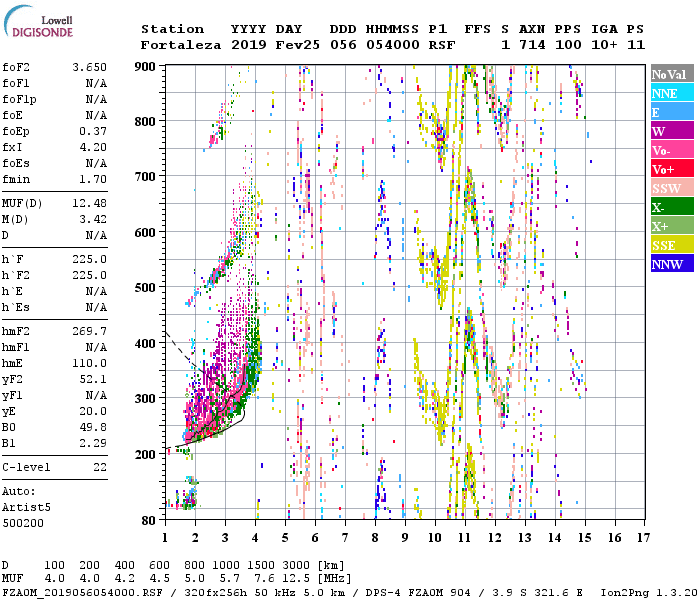Viewport: 700px width, 600px height.
Task: Click the foEp value 0.37
Action: (x=93, y=131)
